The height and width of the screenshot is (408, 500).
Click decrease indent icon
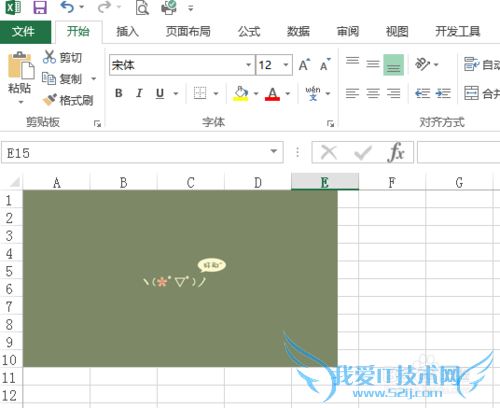(422, 93)
